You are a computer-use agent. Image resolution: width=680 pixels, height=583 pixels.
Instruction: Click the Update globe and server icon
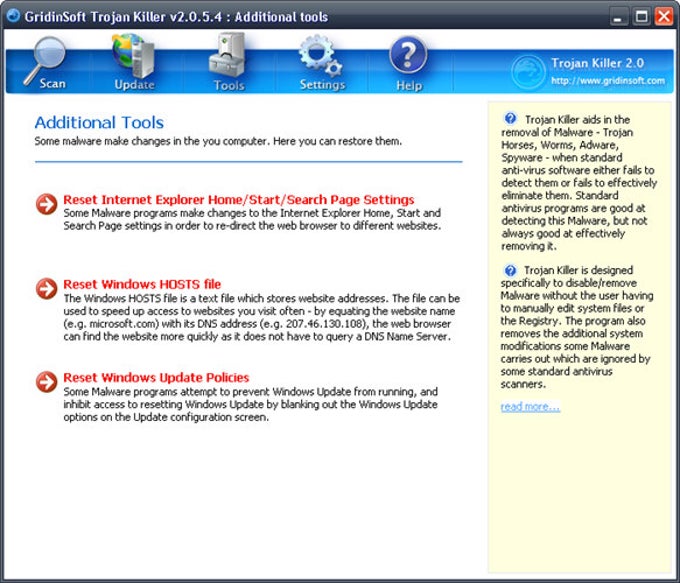[133, 56]
